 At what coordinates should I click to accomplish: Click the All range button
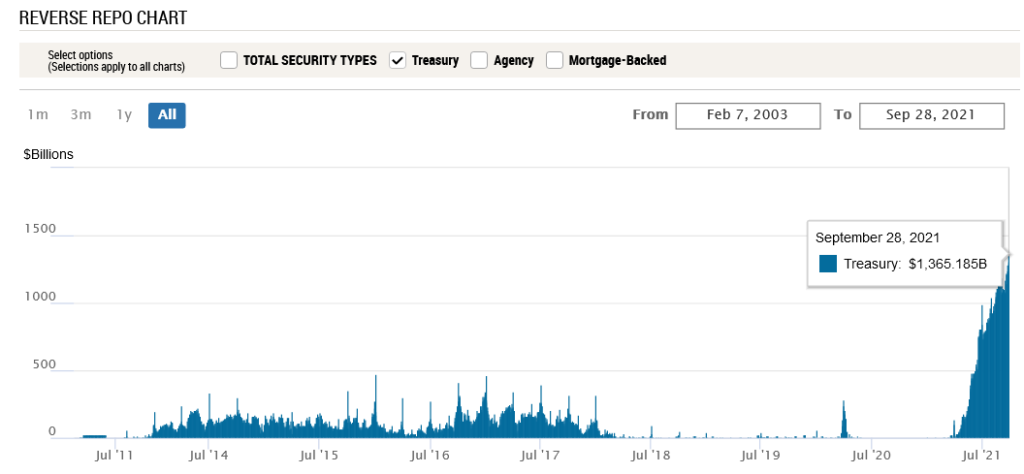coord(167,115)
